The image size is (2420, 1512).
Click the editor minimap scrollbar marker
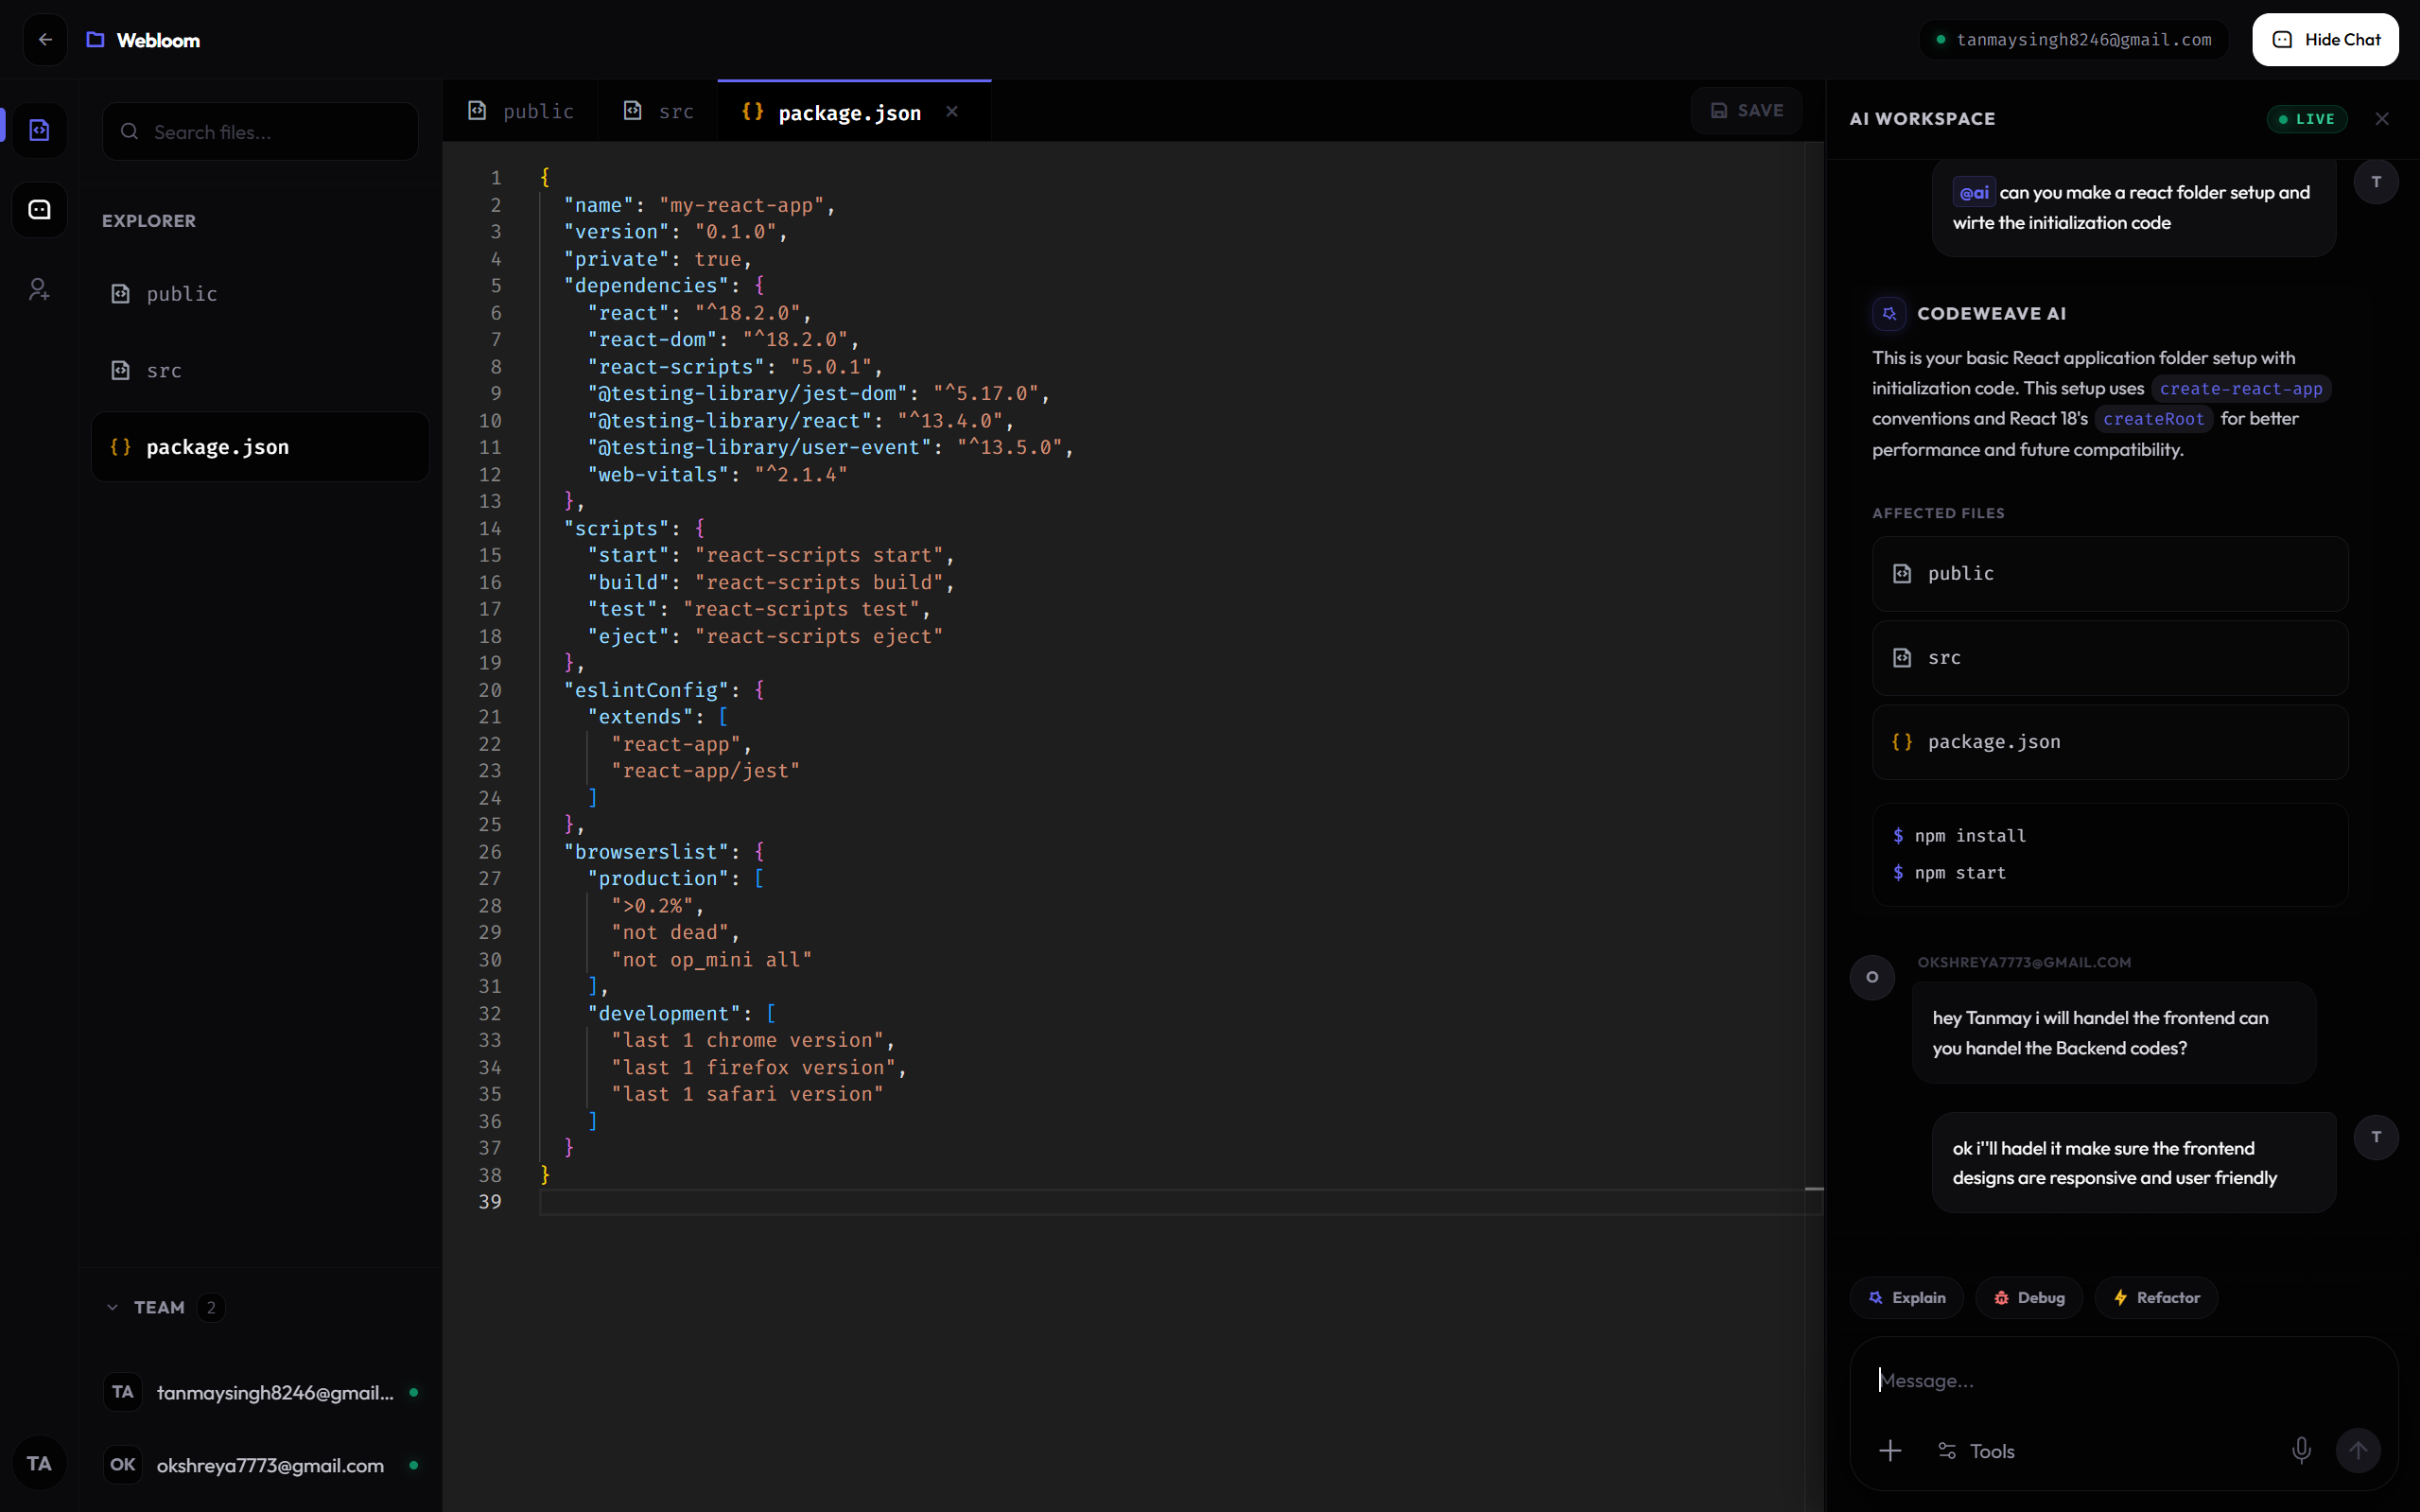pyautogui.click(x=1814, y=1189)
